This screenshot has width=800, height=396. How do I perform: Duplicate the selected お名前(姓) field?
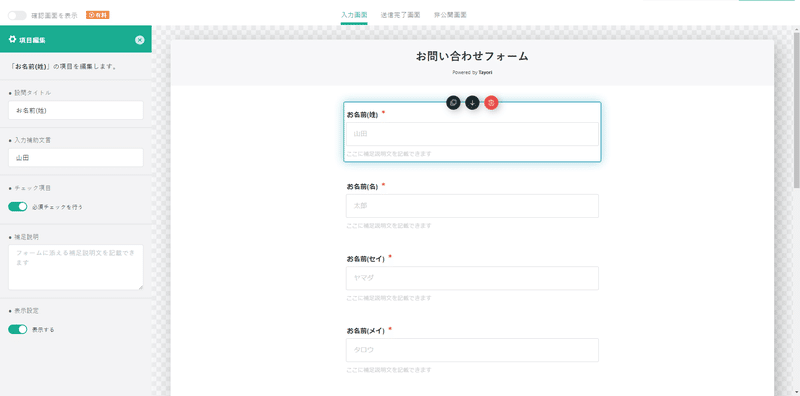click(453, 103)
